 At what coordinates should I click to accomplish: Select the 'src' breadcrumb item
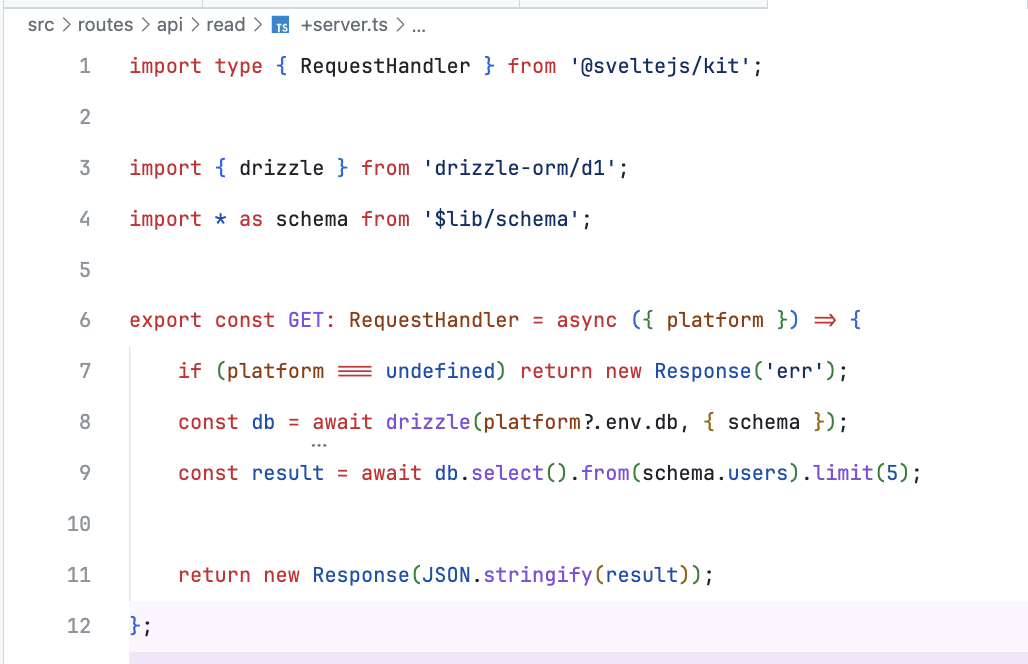click(x=41, y=25)
